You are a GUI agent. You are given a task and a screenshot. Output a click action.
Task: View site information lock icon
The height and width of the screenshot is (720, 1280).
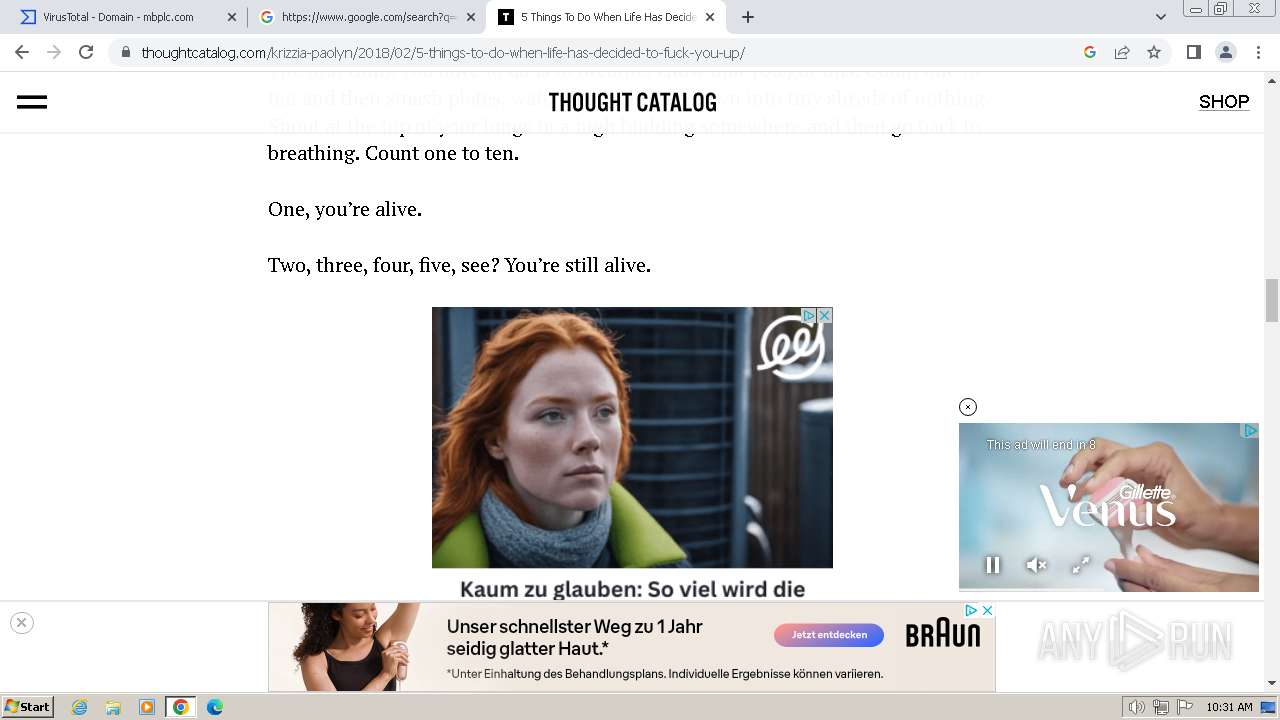pos(125,53)
